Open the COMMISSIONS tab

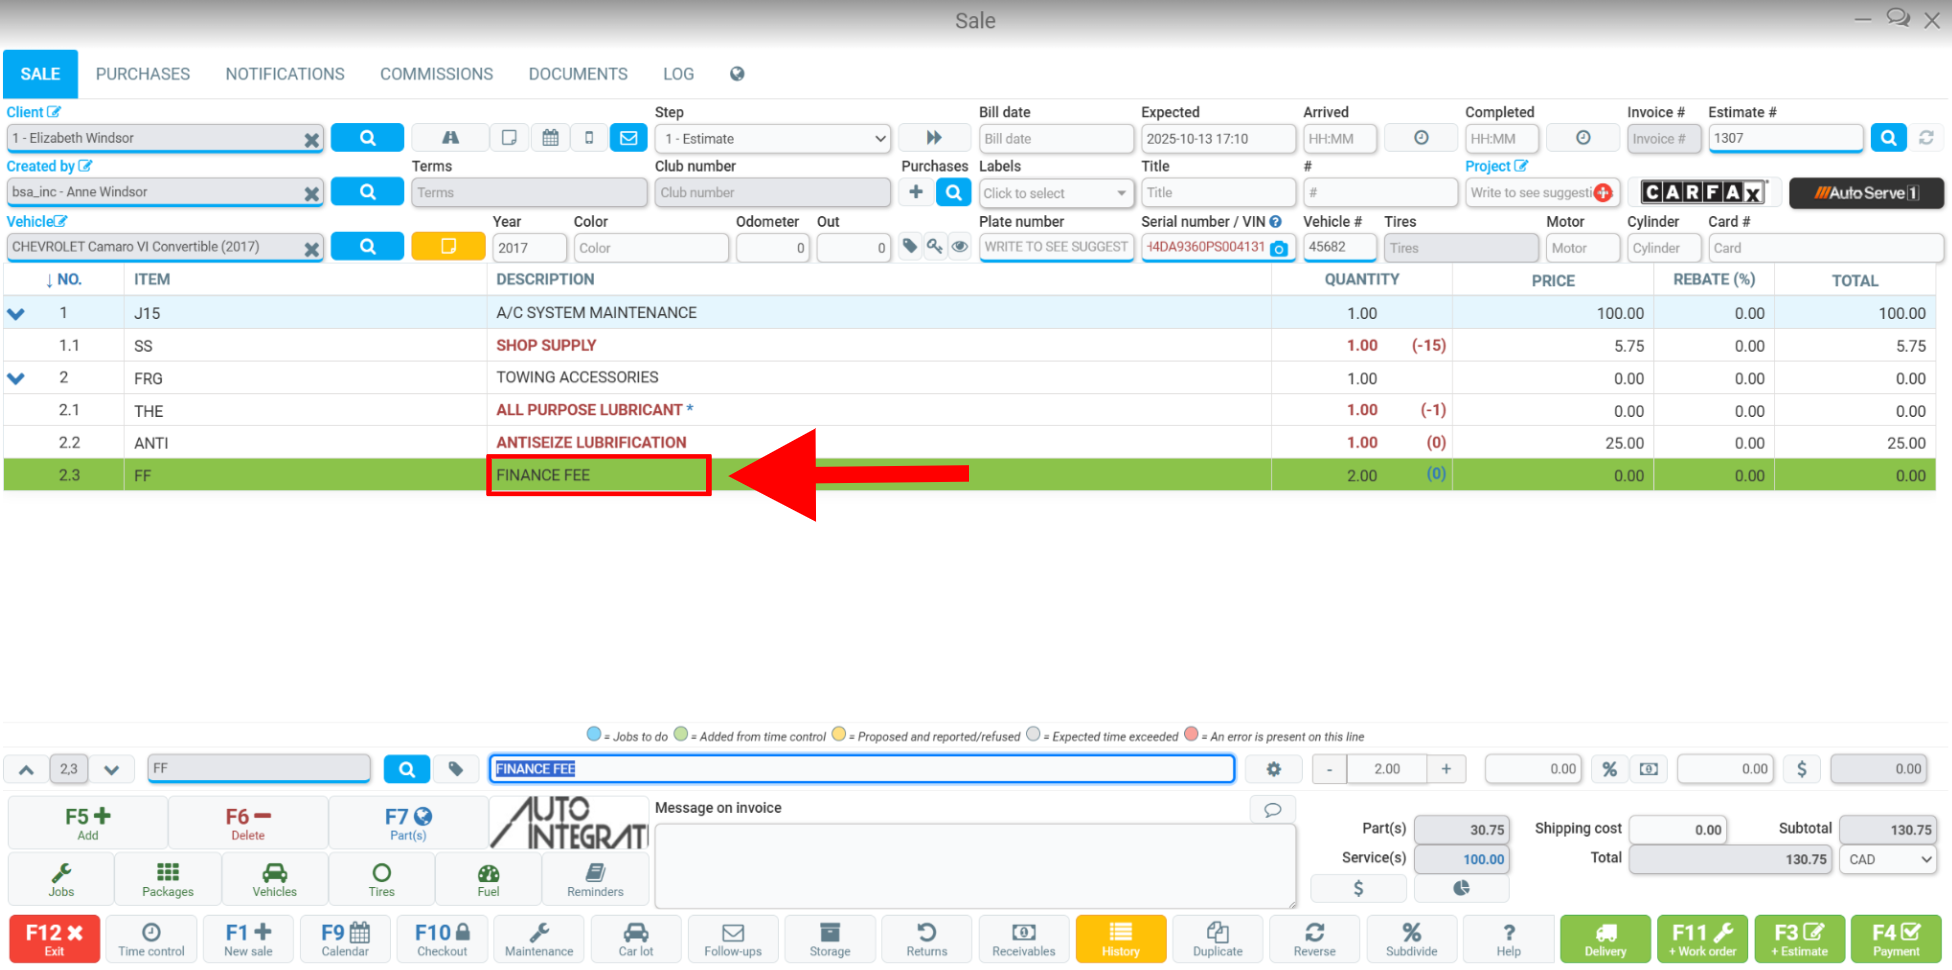pyautogui.click(x=436, y=74)
